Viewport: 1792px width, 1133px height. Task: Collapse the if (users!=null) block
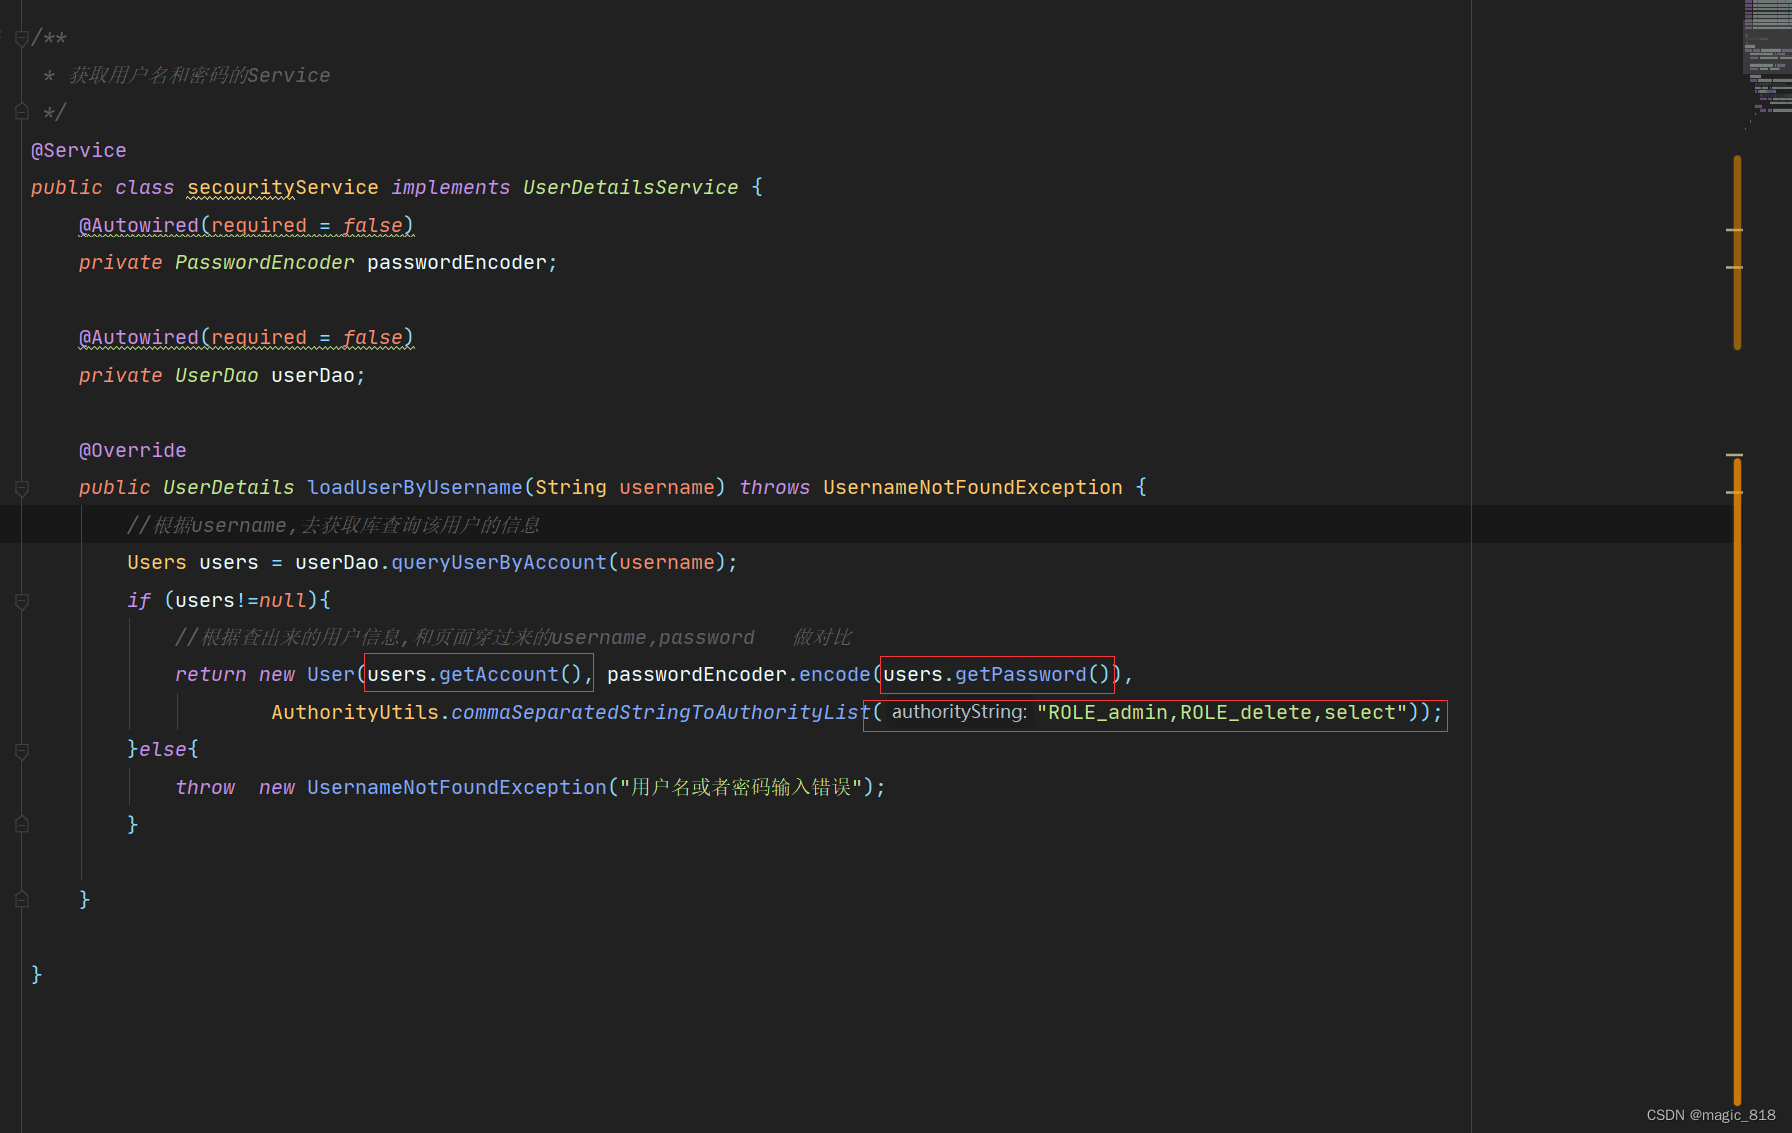21,601
